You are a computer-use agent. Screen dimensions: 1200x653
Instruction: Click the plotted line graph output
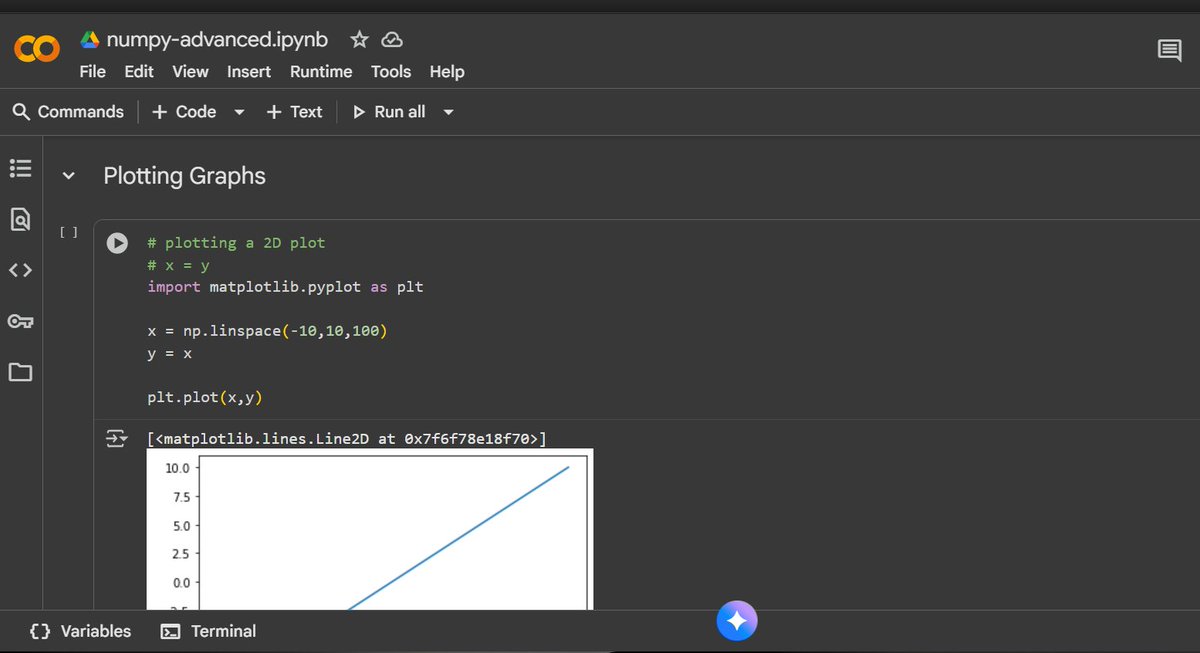(x=370, y=529)
